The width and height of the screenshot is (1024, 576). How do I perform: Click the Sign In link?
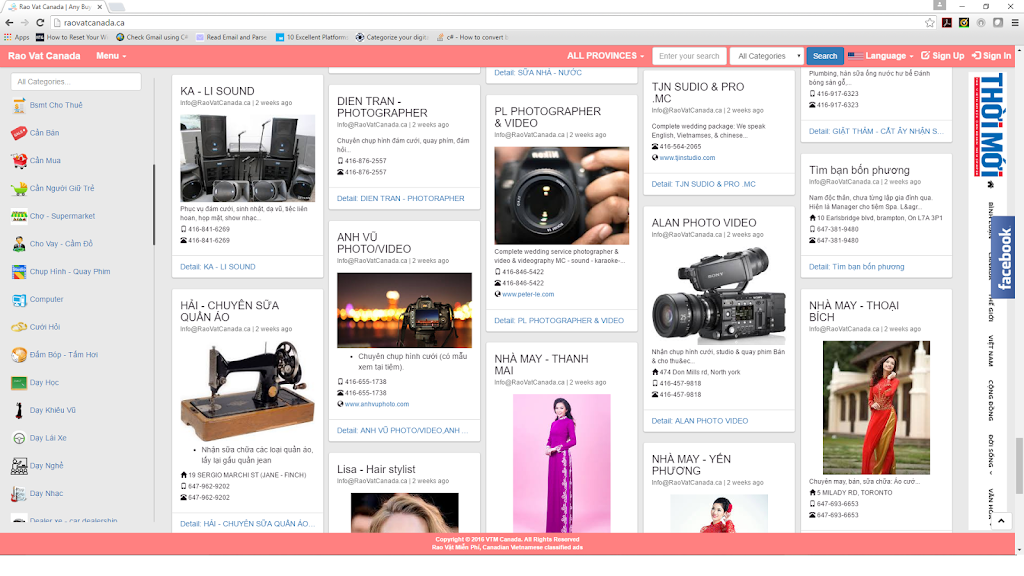click(991, 56)
